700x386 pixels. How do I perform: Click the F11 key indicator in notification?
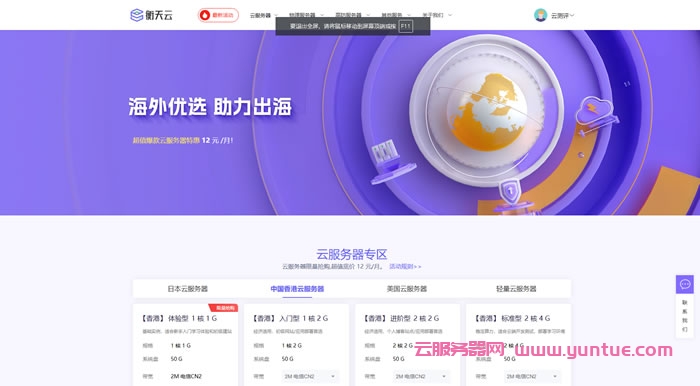coord(405,26)
